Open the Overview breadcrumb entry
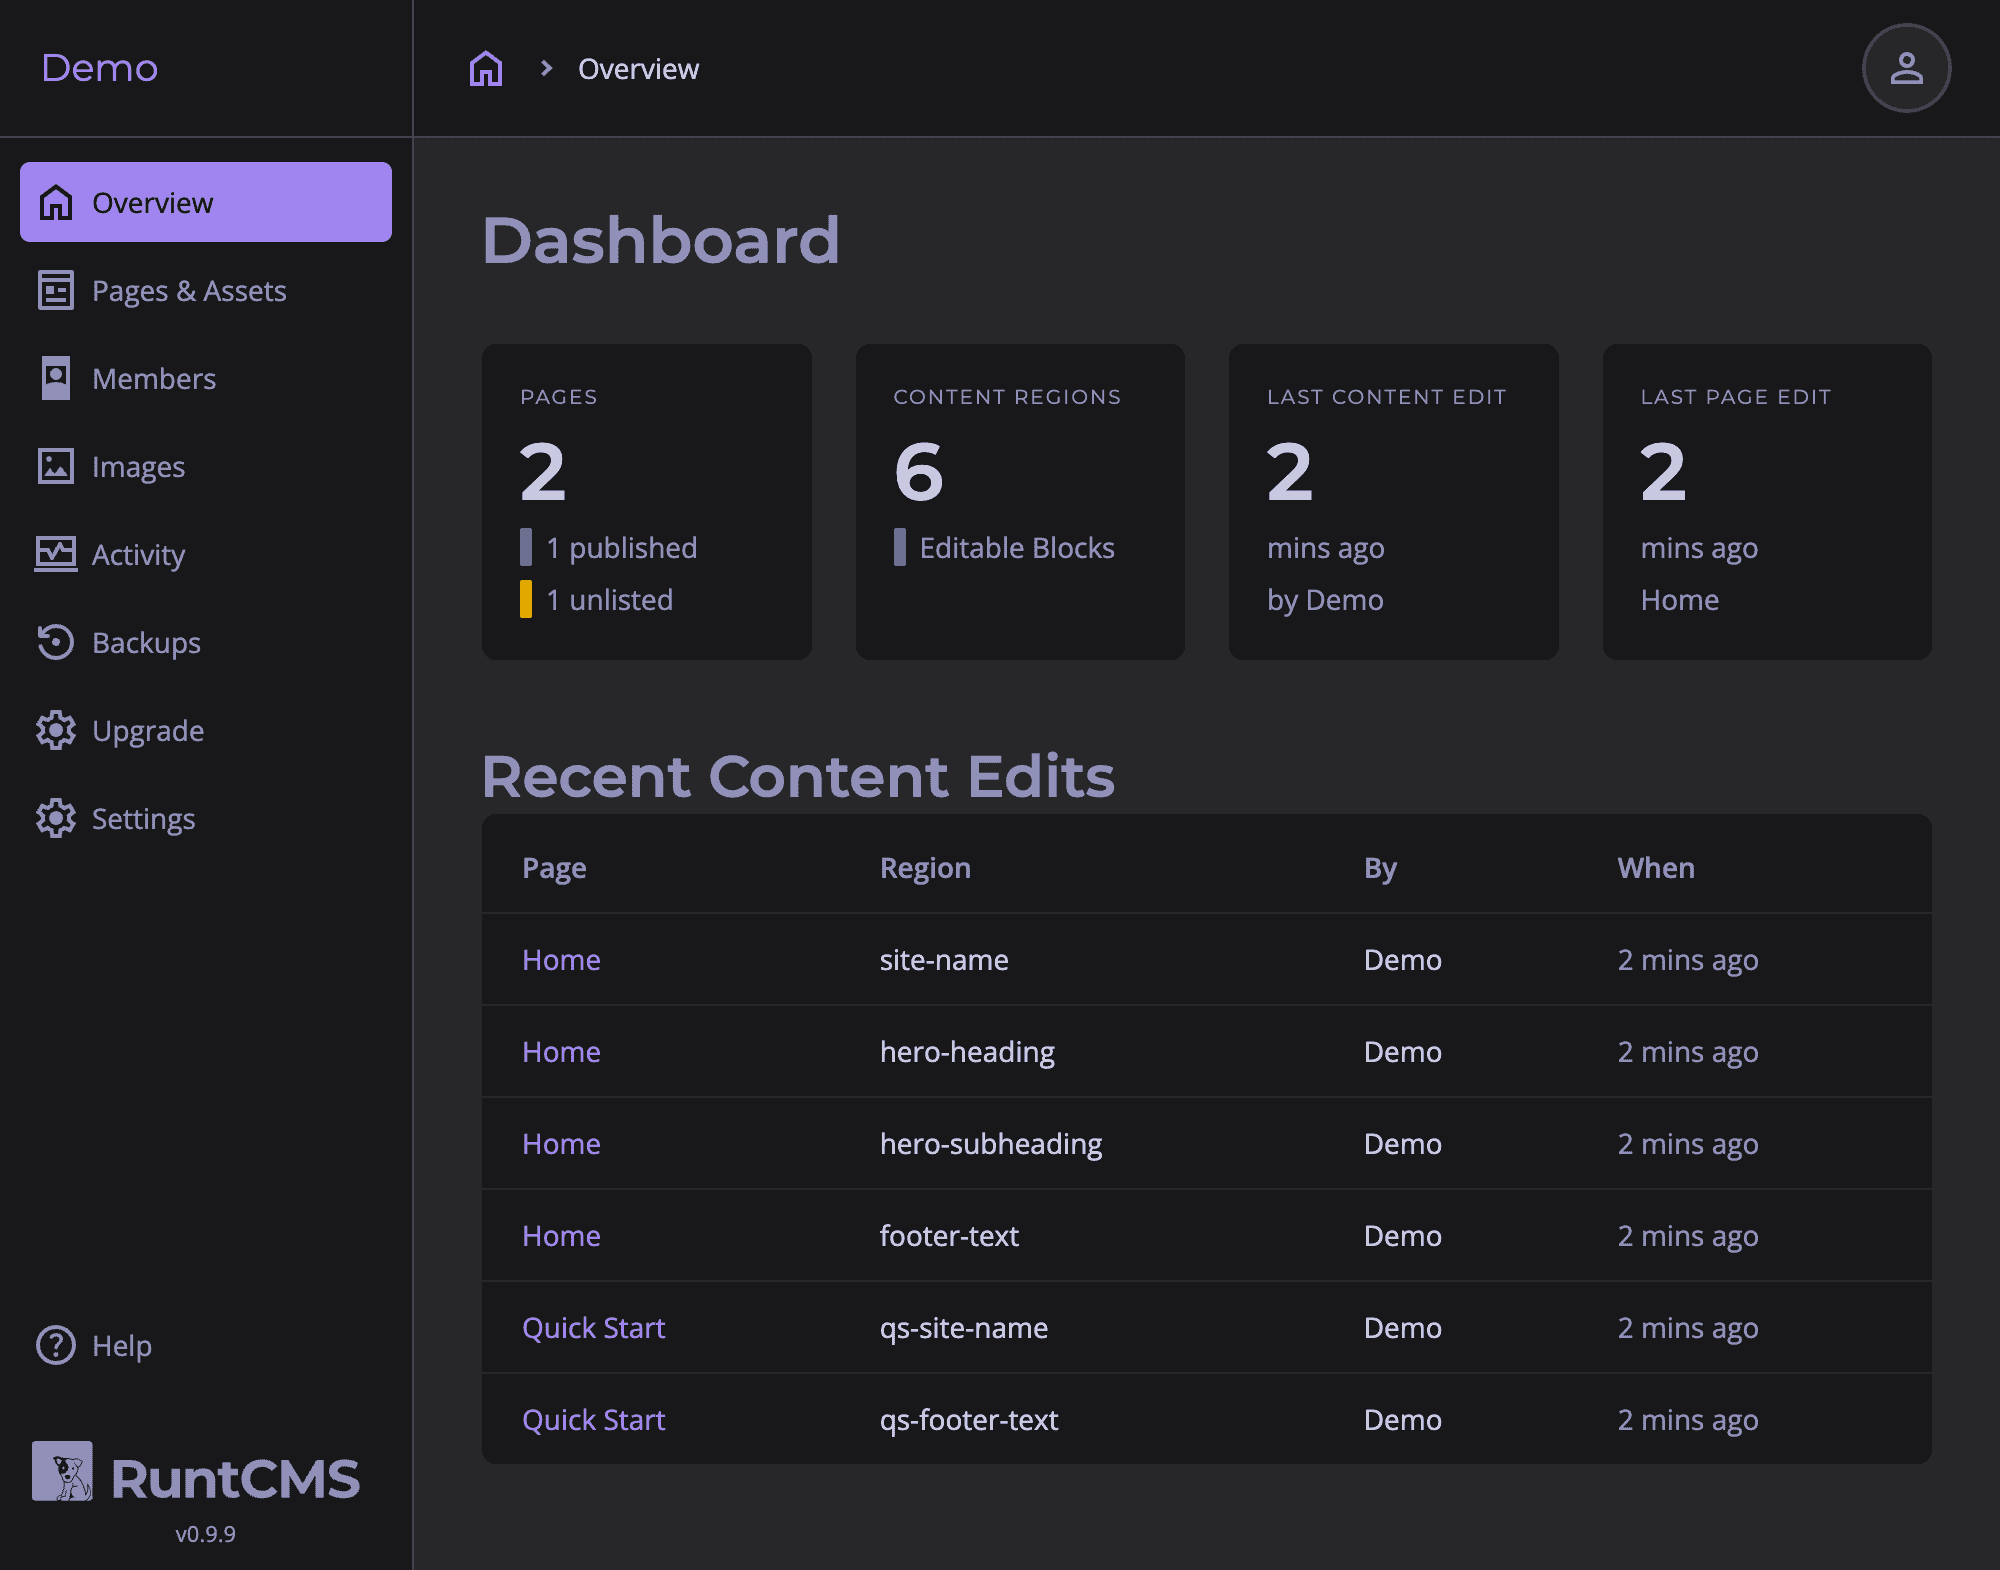2000x1570 pixels. [639, 68]
